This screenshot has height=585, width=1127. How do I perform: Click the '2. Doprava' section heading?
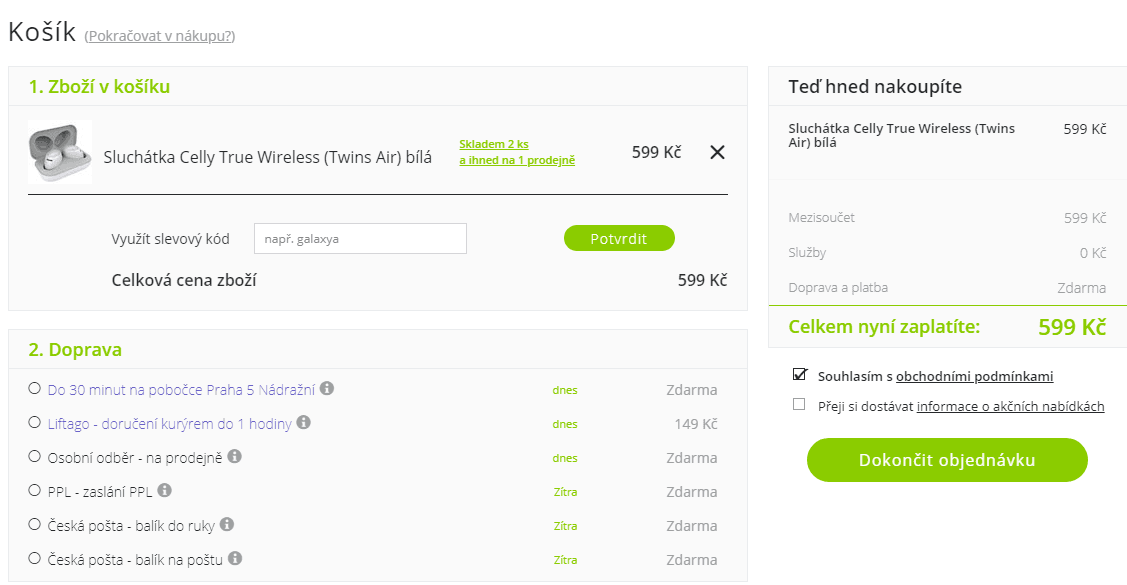[75, 350]
